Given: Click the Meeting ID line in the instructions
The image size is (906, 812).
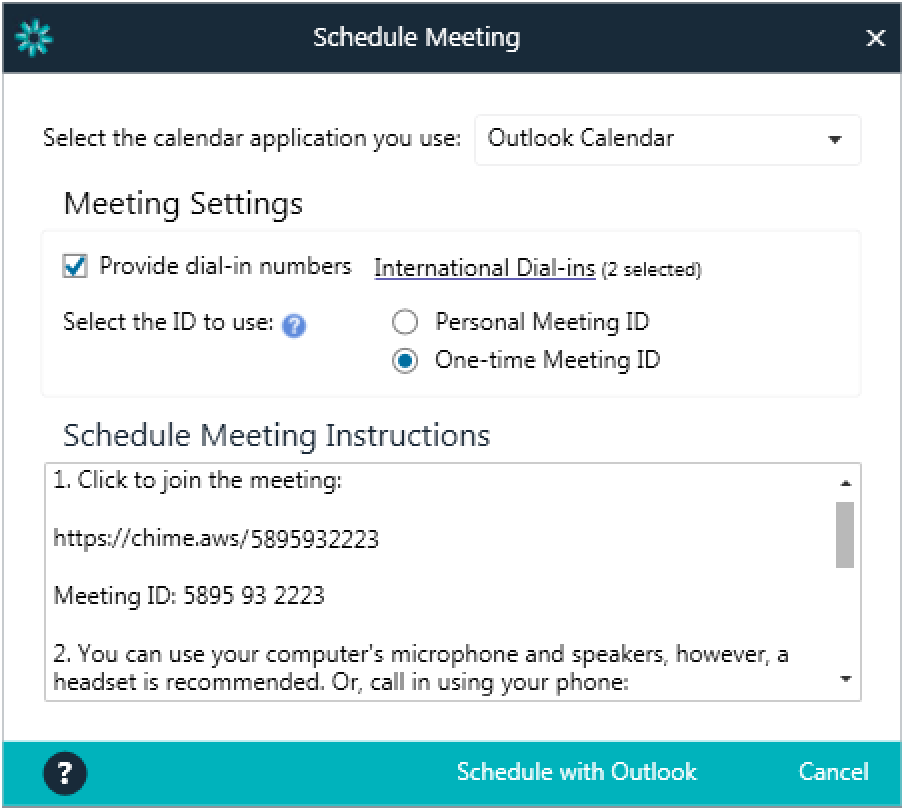Looking at the screenshot, I should point(189,596).
